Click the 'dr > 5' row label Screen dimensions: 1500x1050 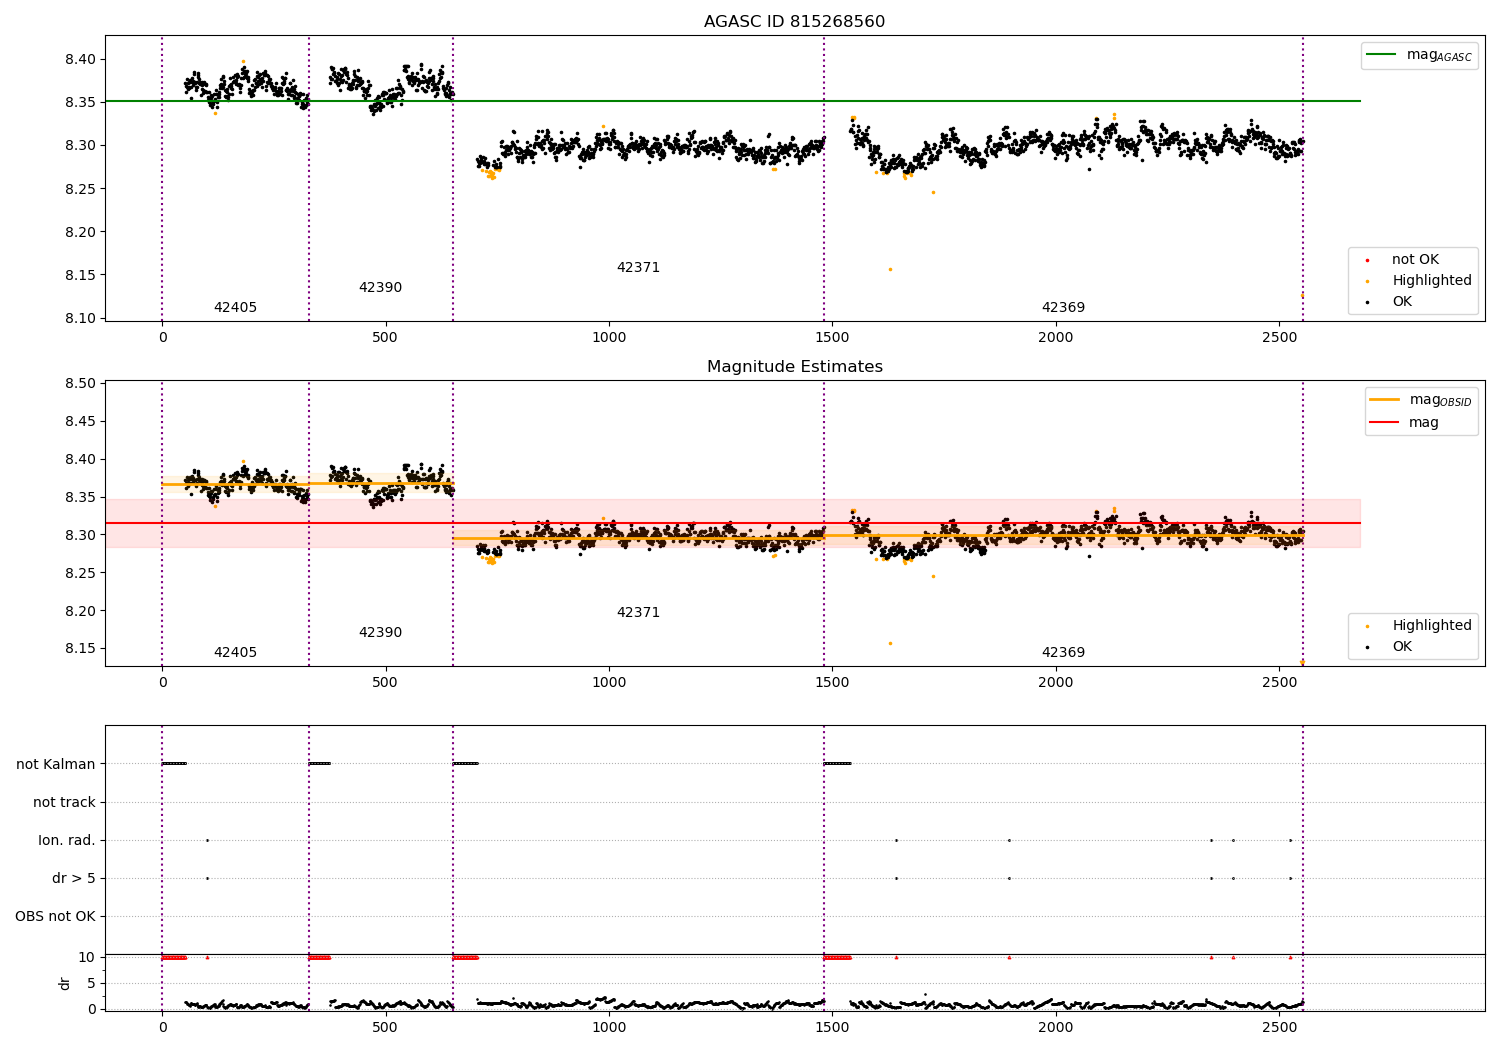tap(74, 879)
